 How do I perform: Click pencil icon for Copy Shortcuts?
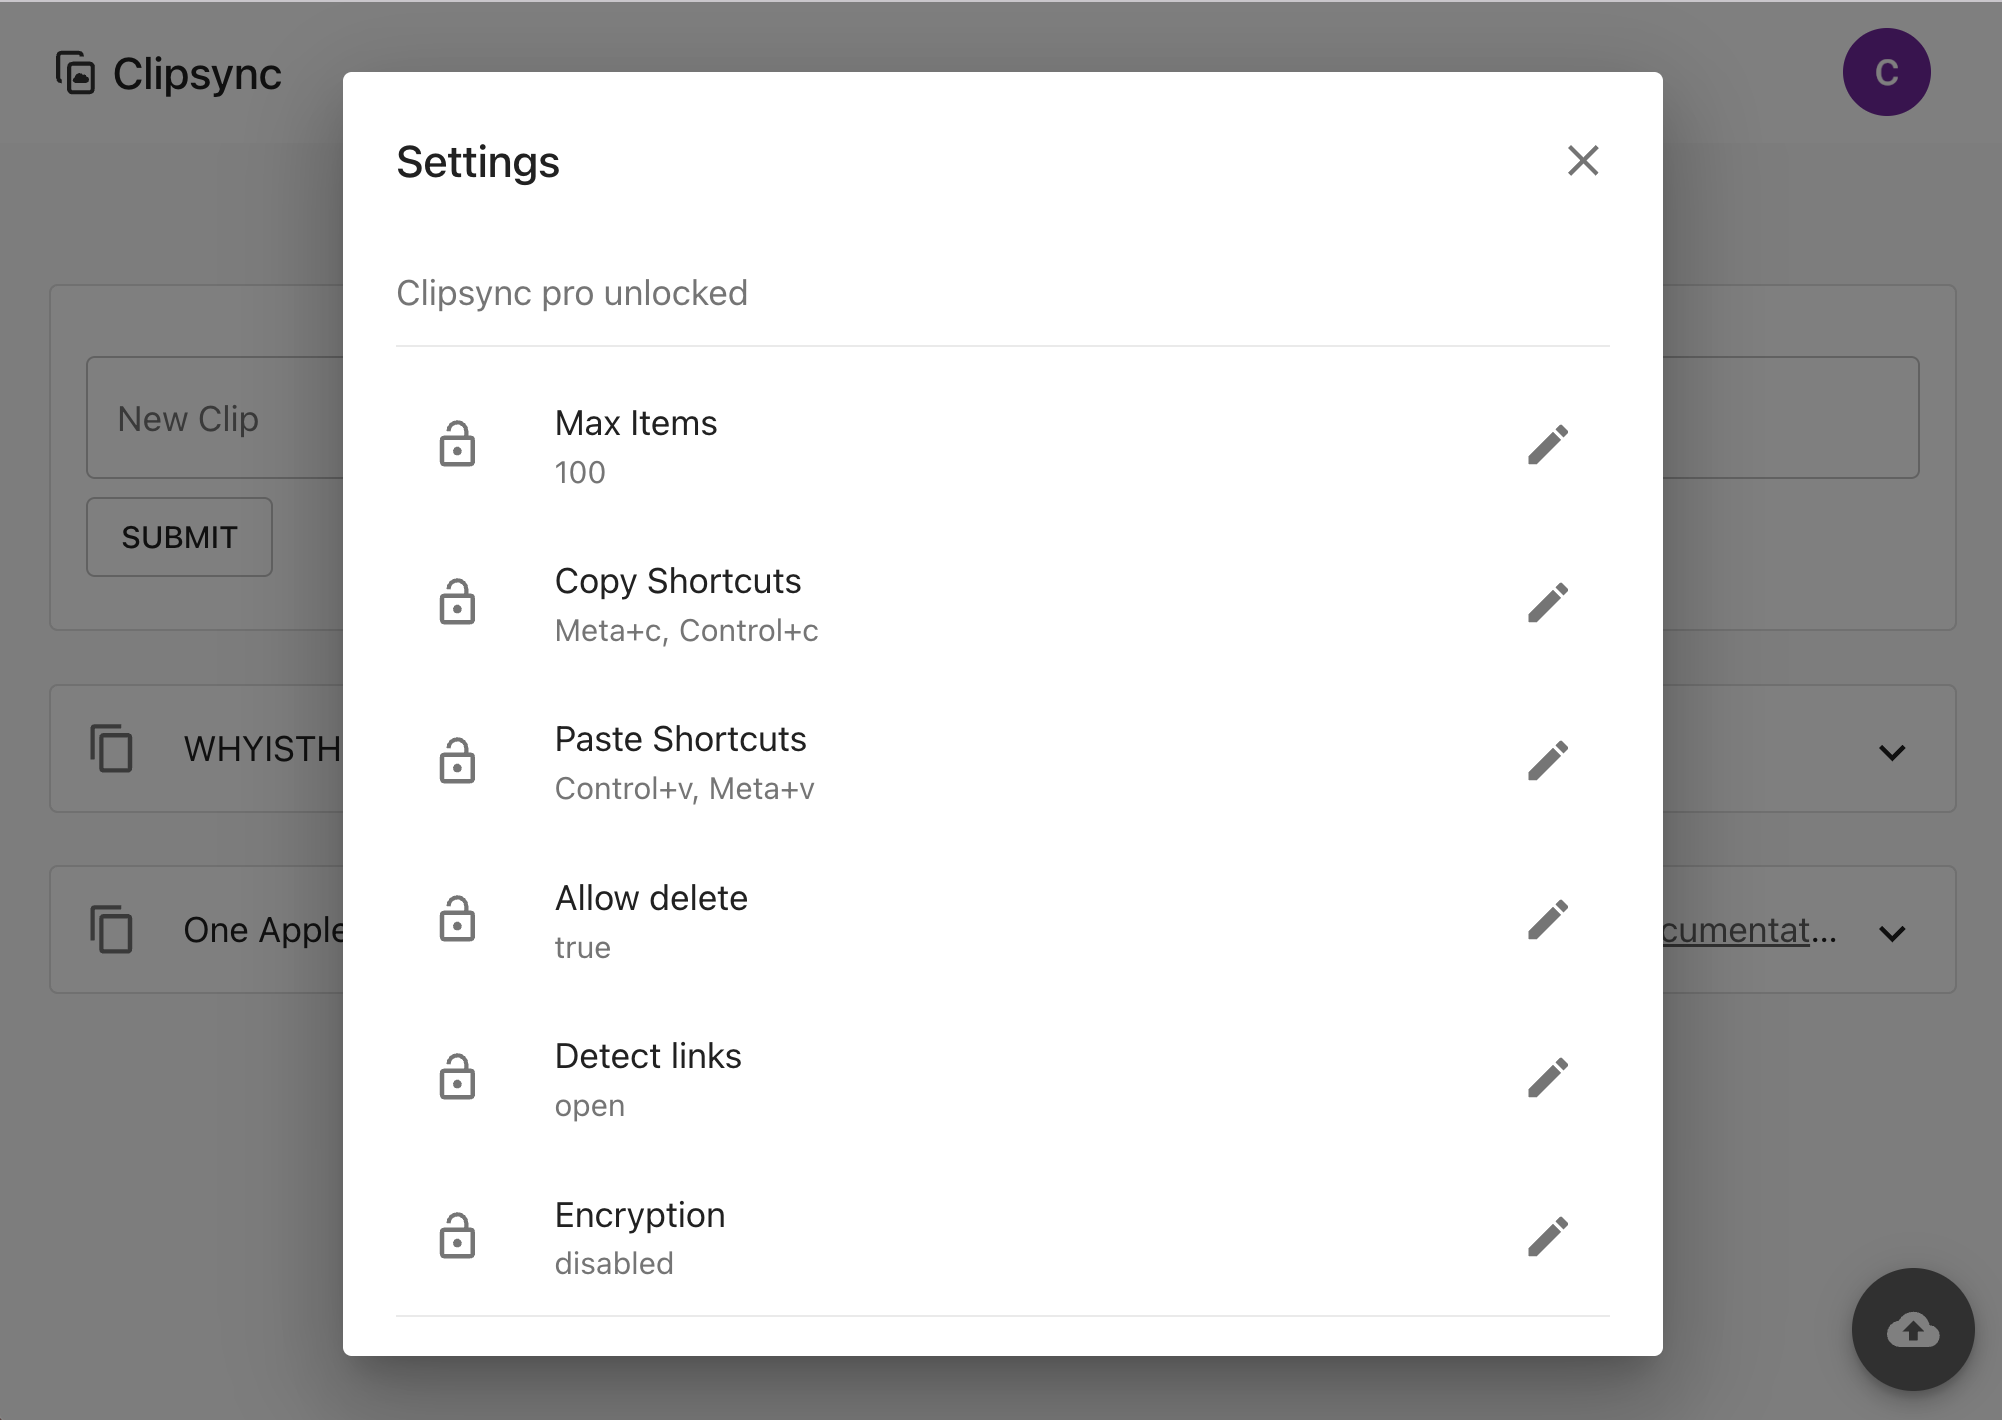click(x=1547, y=603)
